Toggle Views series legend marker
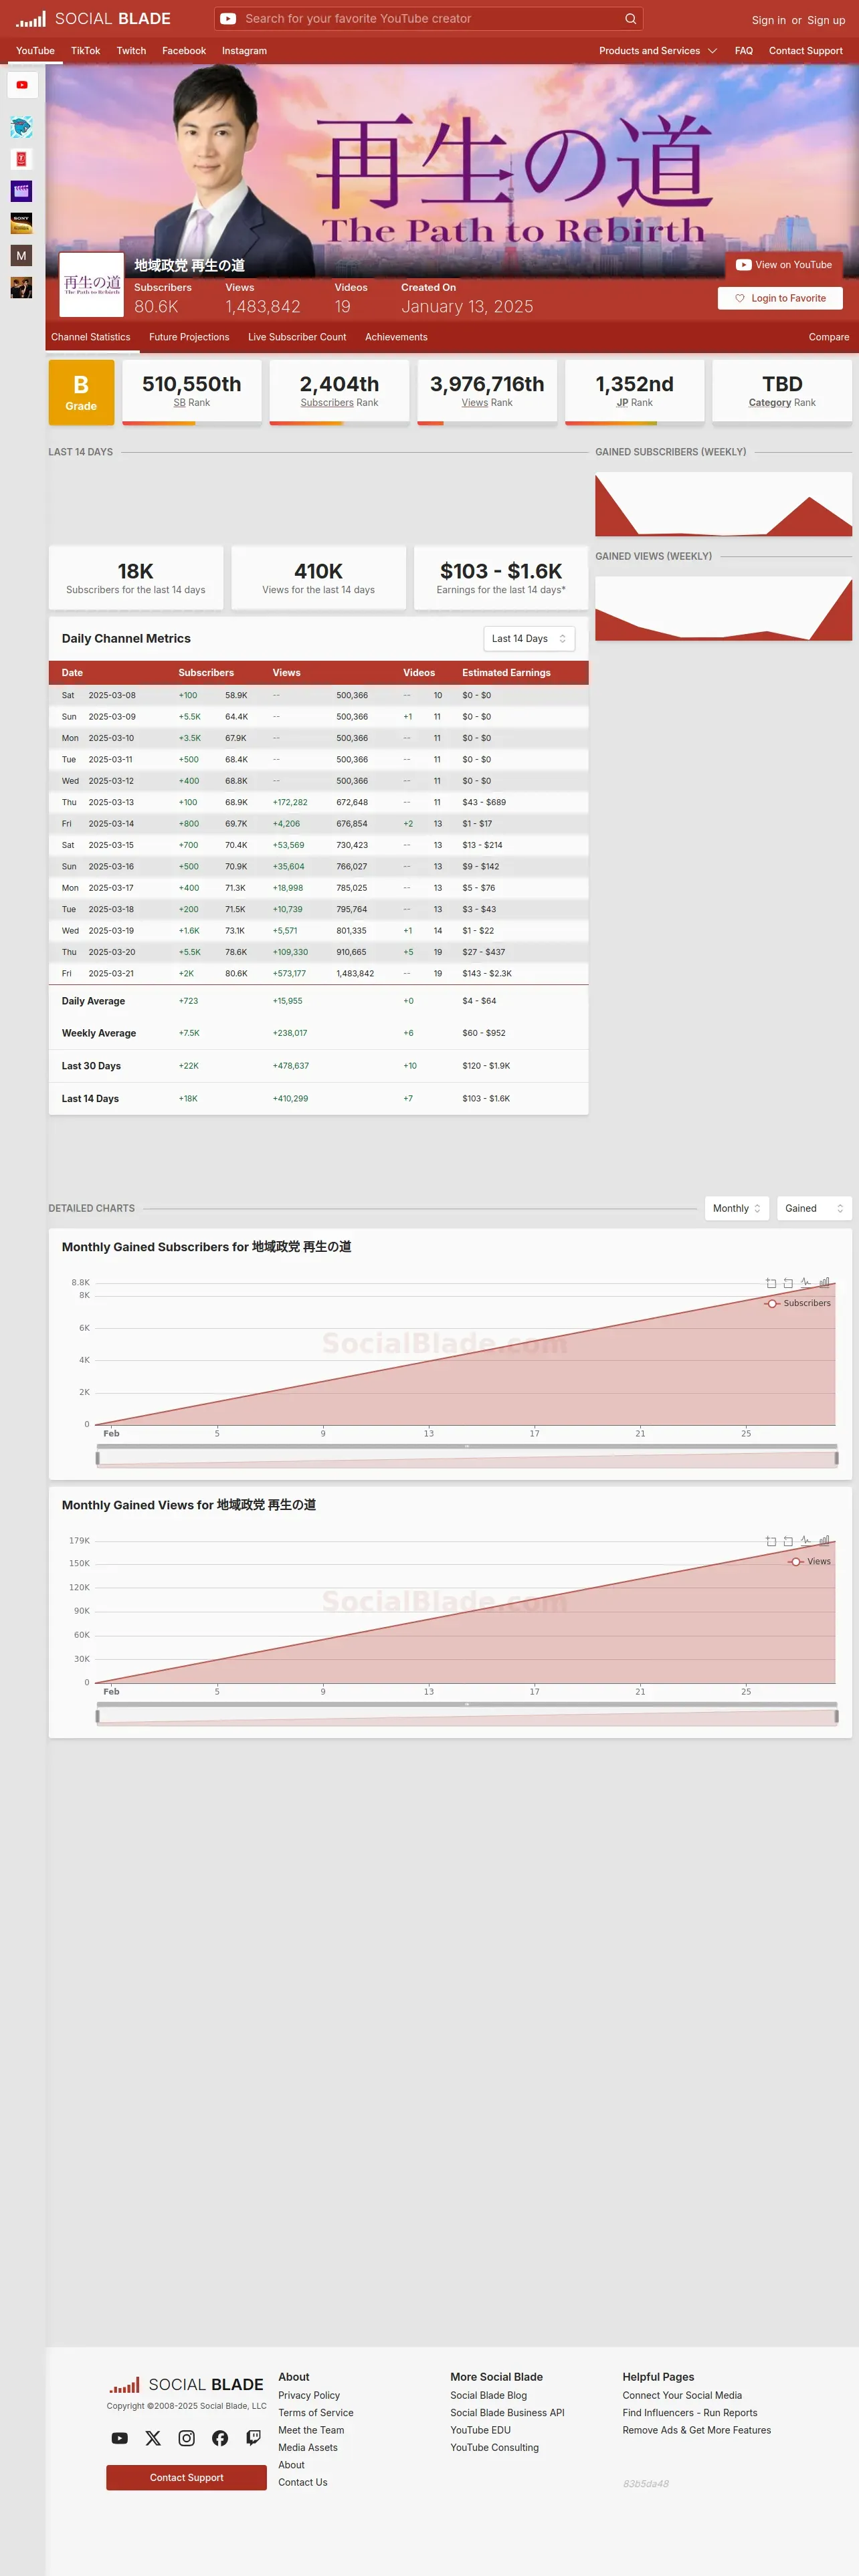This screenshot has width=859, height=2576. click(x=796, y=1561)
